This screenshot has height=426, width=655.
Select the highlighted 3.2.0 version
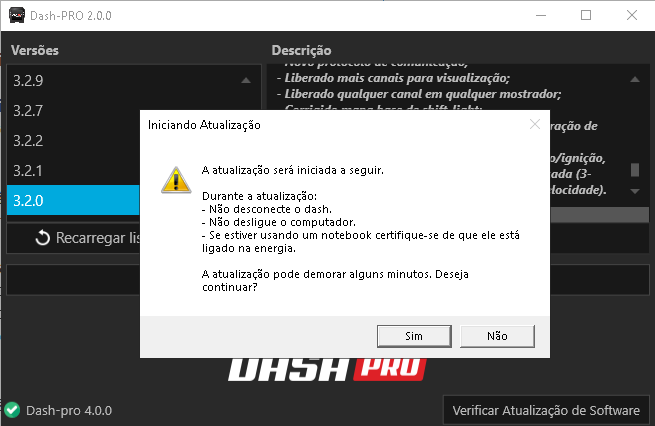[x=73, y=200]
